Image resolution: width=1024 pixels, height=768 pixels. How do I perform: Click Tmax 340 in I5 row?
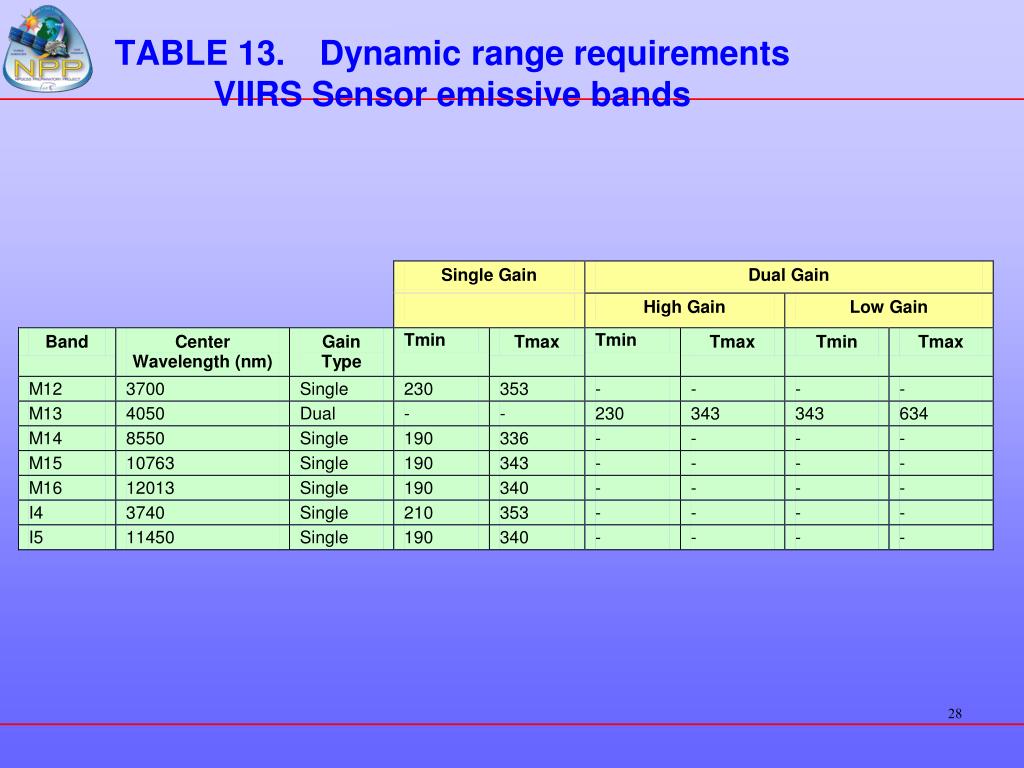pyautogui.click(x=514, y=538)
